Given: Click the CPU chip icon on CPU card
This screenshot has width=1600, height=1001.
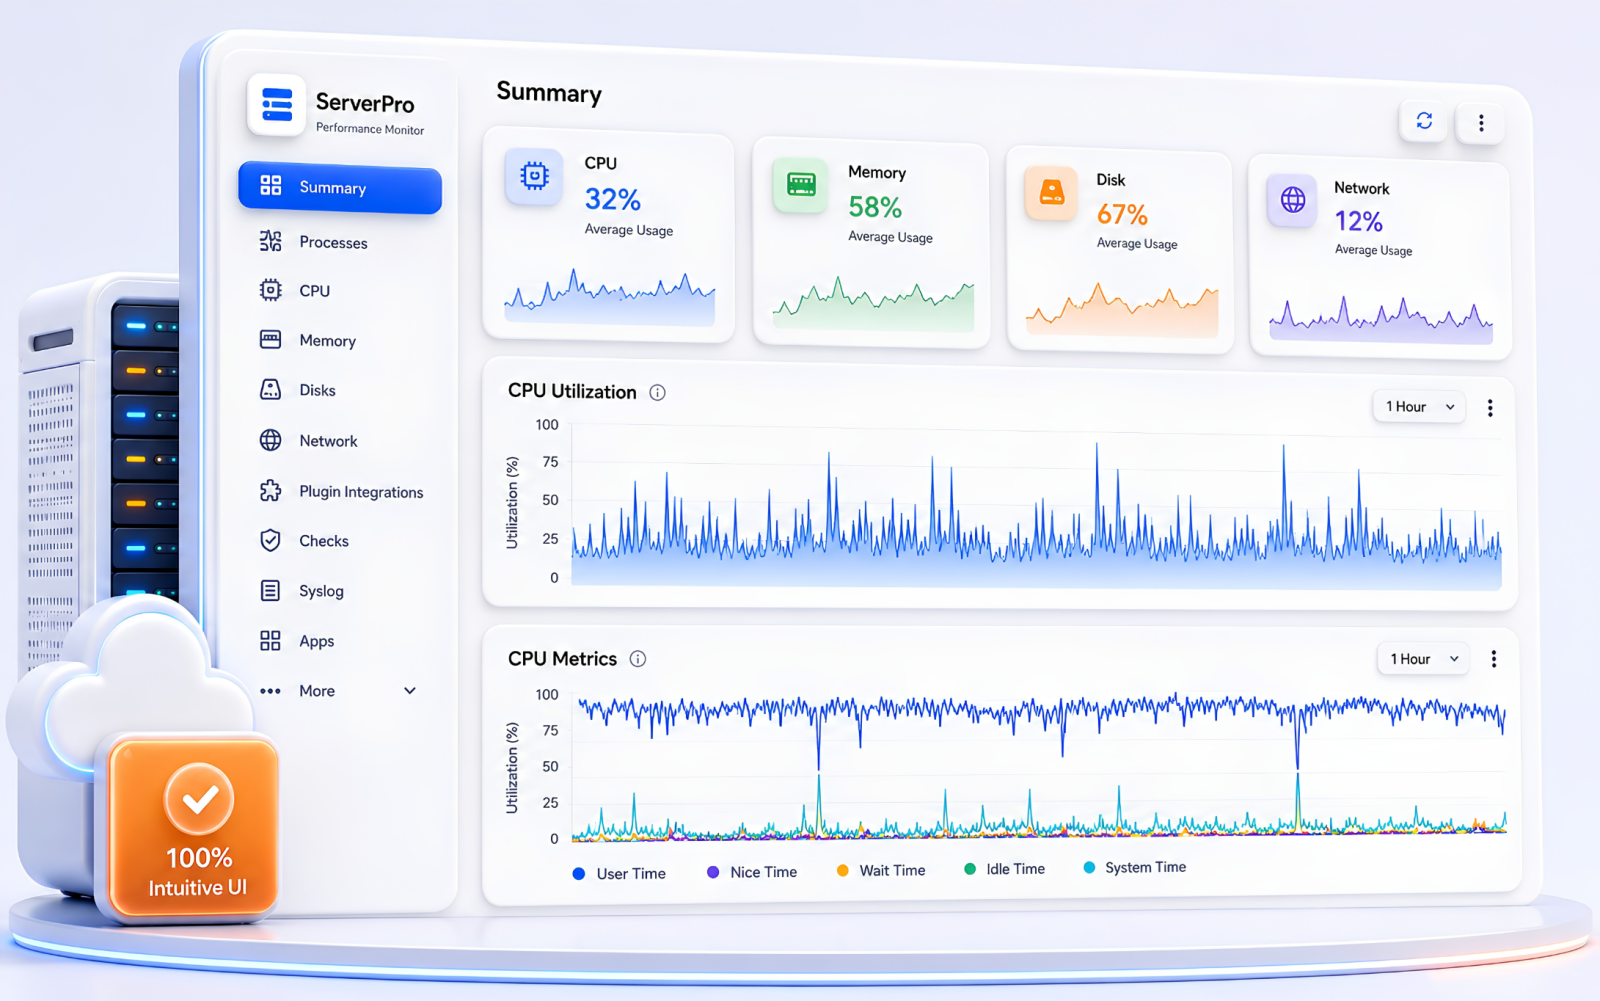Looking at the screenshot, I should pyautogui.click(x=534, y=177).
